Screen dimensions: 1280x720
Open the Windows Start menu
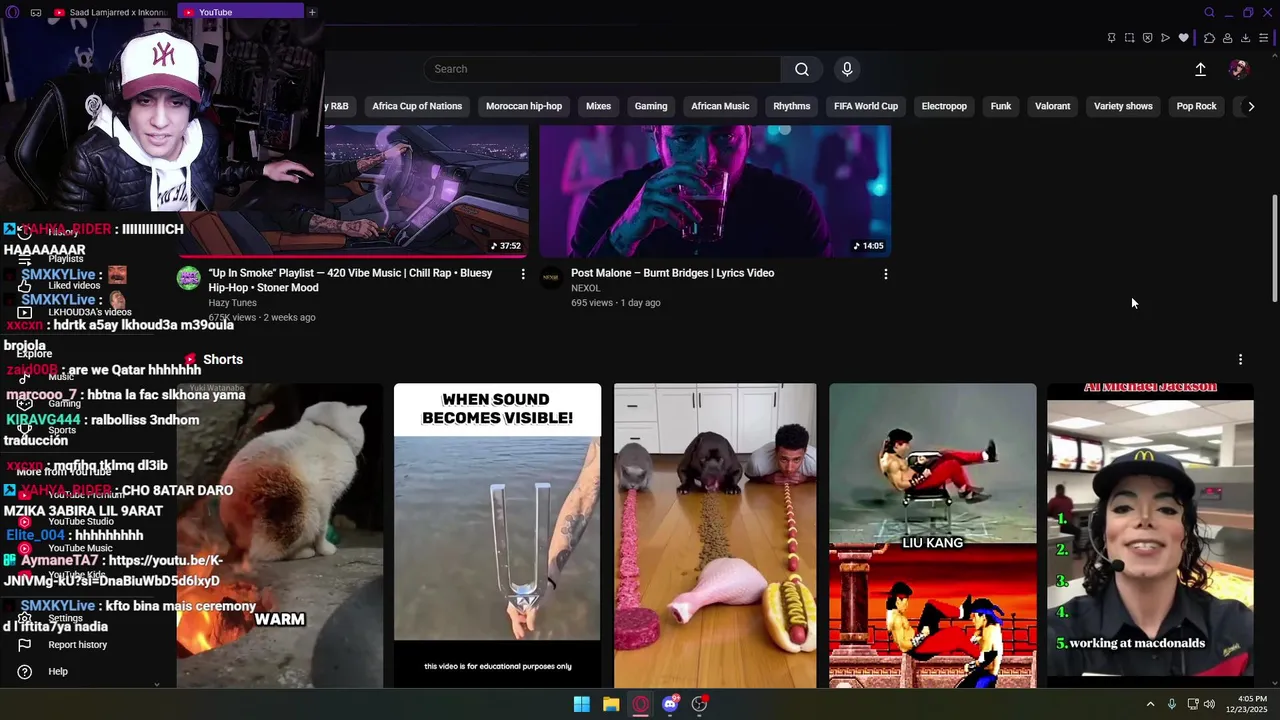581,704
